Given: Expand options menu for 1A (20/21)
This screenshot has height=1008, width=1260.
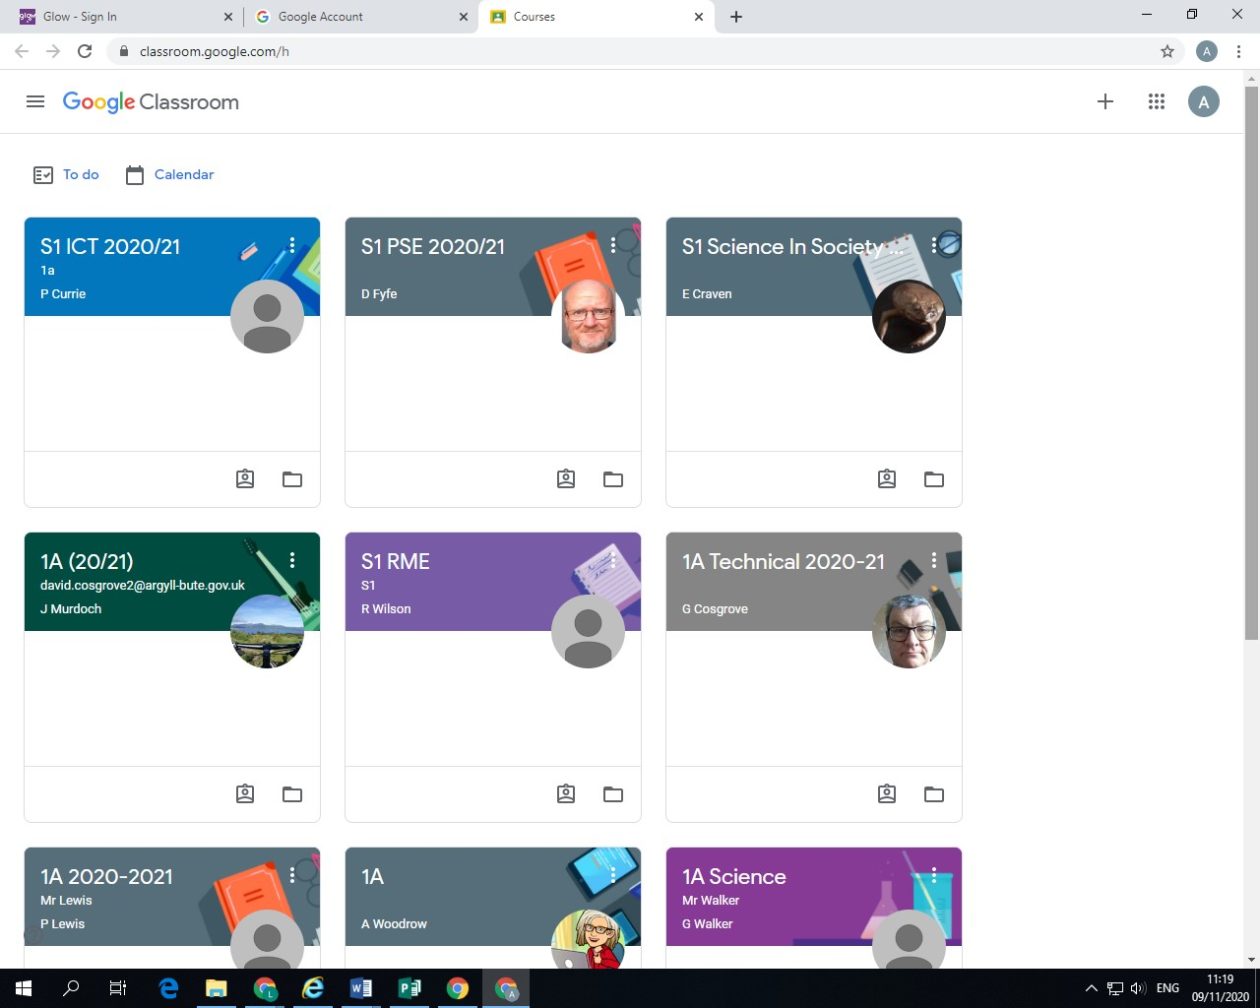Looking at the screenshot, I should click(x=292, y=560).
